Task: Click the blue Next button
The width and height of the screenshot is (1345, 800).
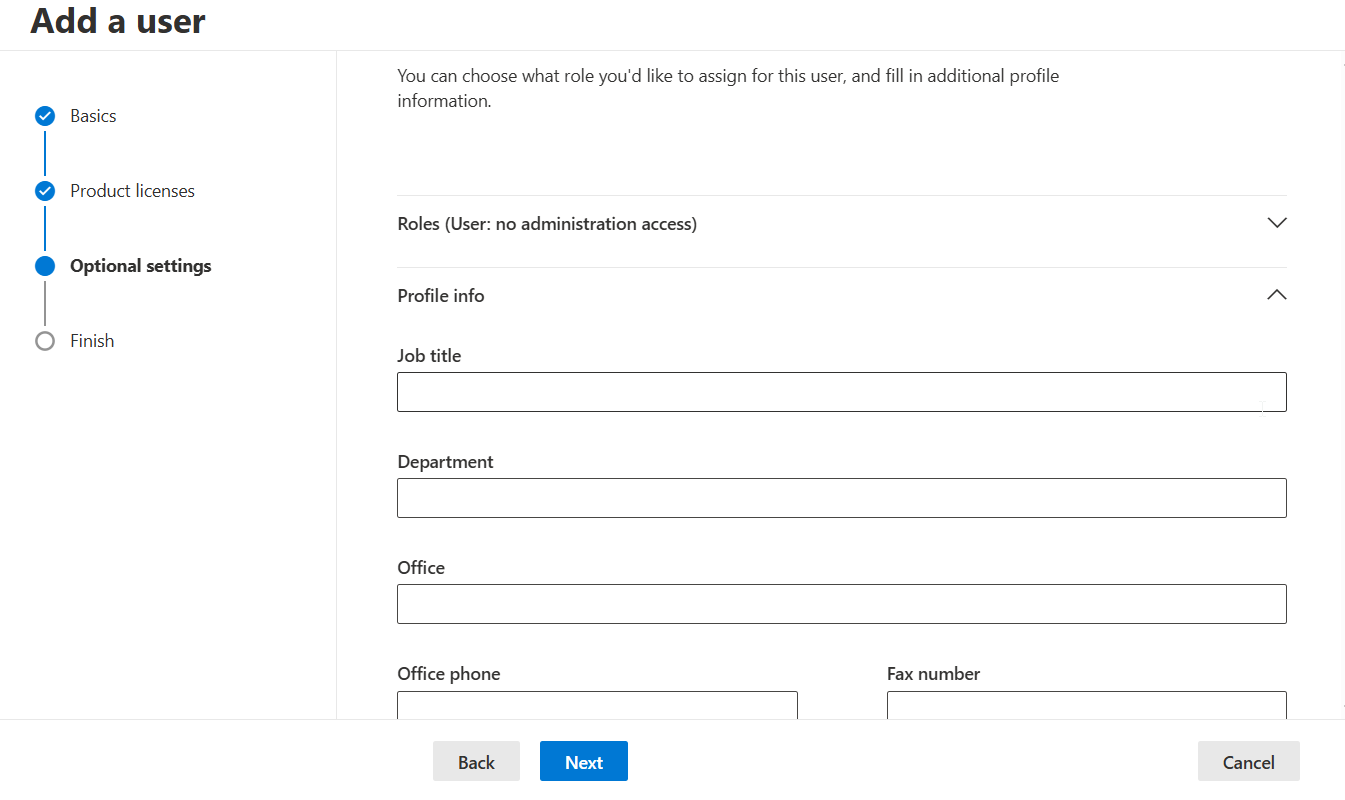Action: coord(583,762)
